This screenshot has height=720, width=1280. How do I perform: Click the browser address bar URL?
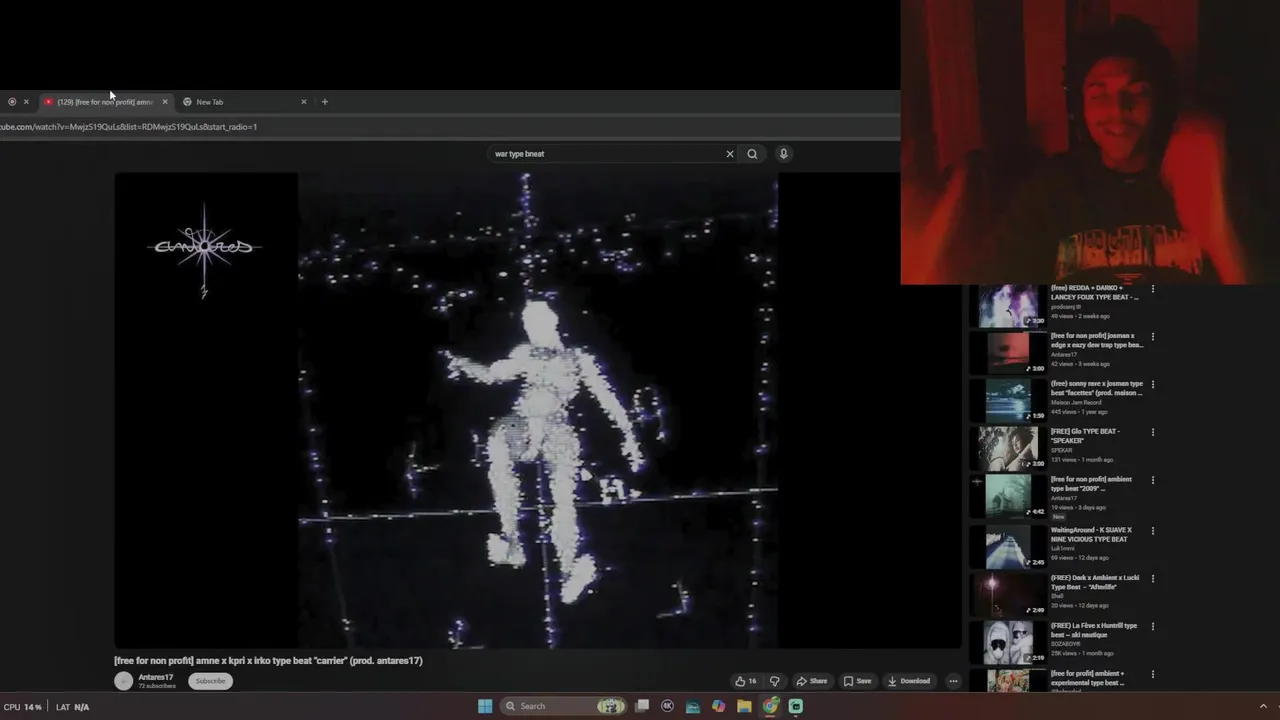[129, 127]
